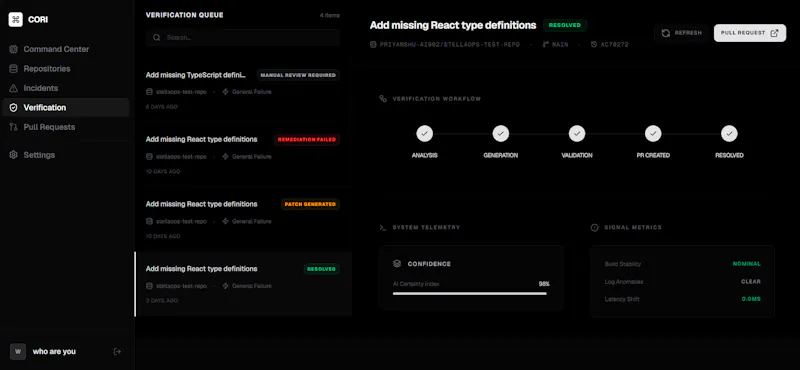Click the Resolved badge in queue list
Screen dimensions: 800x370
coord(321,269)
